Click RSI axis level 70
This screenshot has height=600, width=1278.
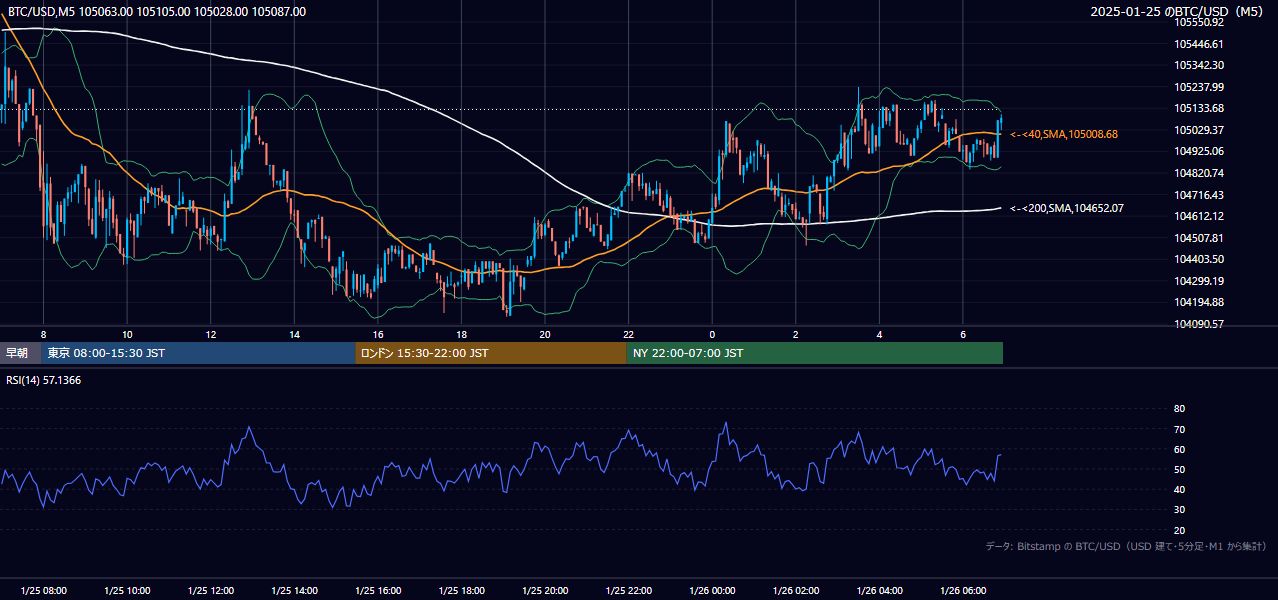[x=1179, y=429]
